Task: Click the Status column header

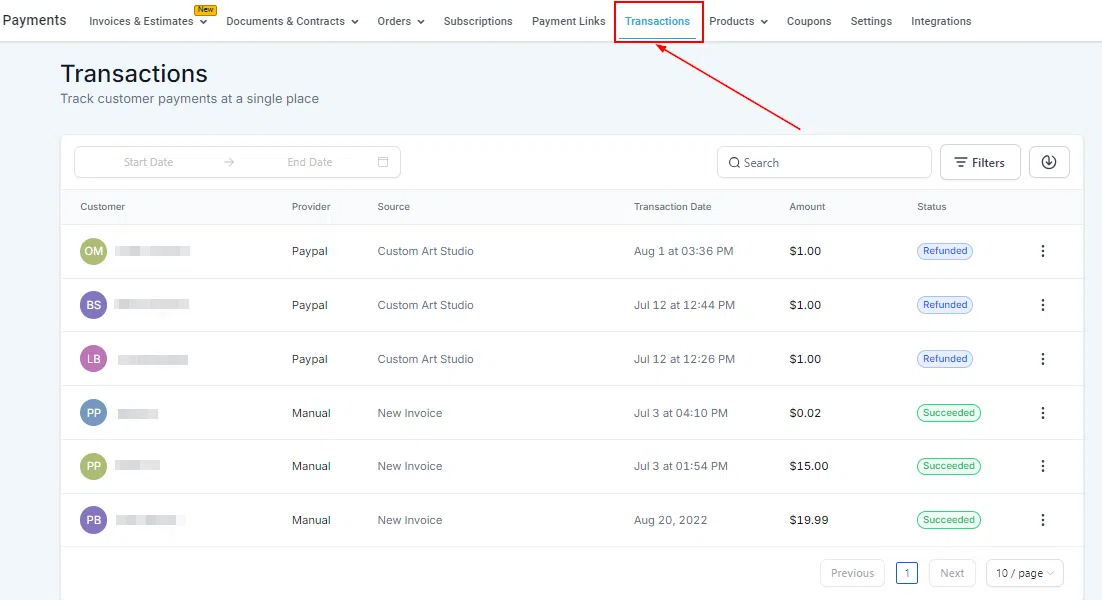Action: 931,207
